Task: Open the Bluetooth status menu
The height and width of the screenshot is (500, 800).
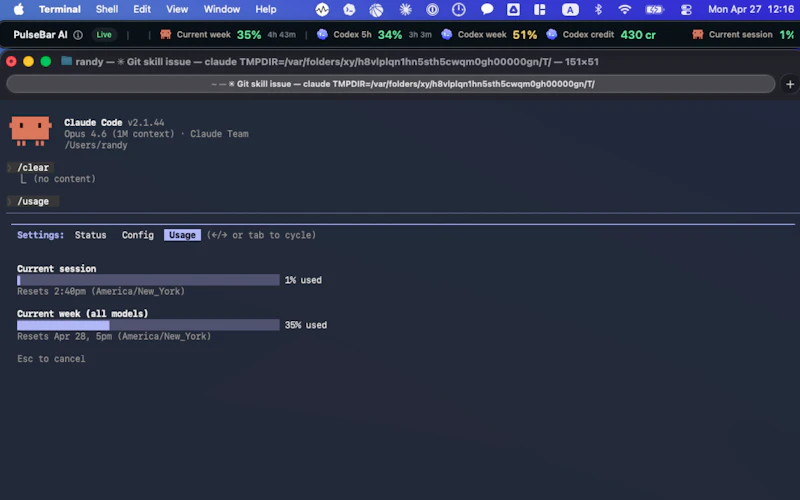Action: (x=598, y=9)
